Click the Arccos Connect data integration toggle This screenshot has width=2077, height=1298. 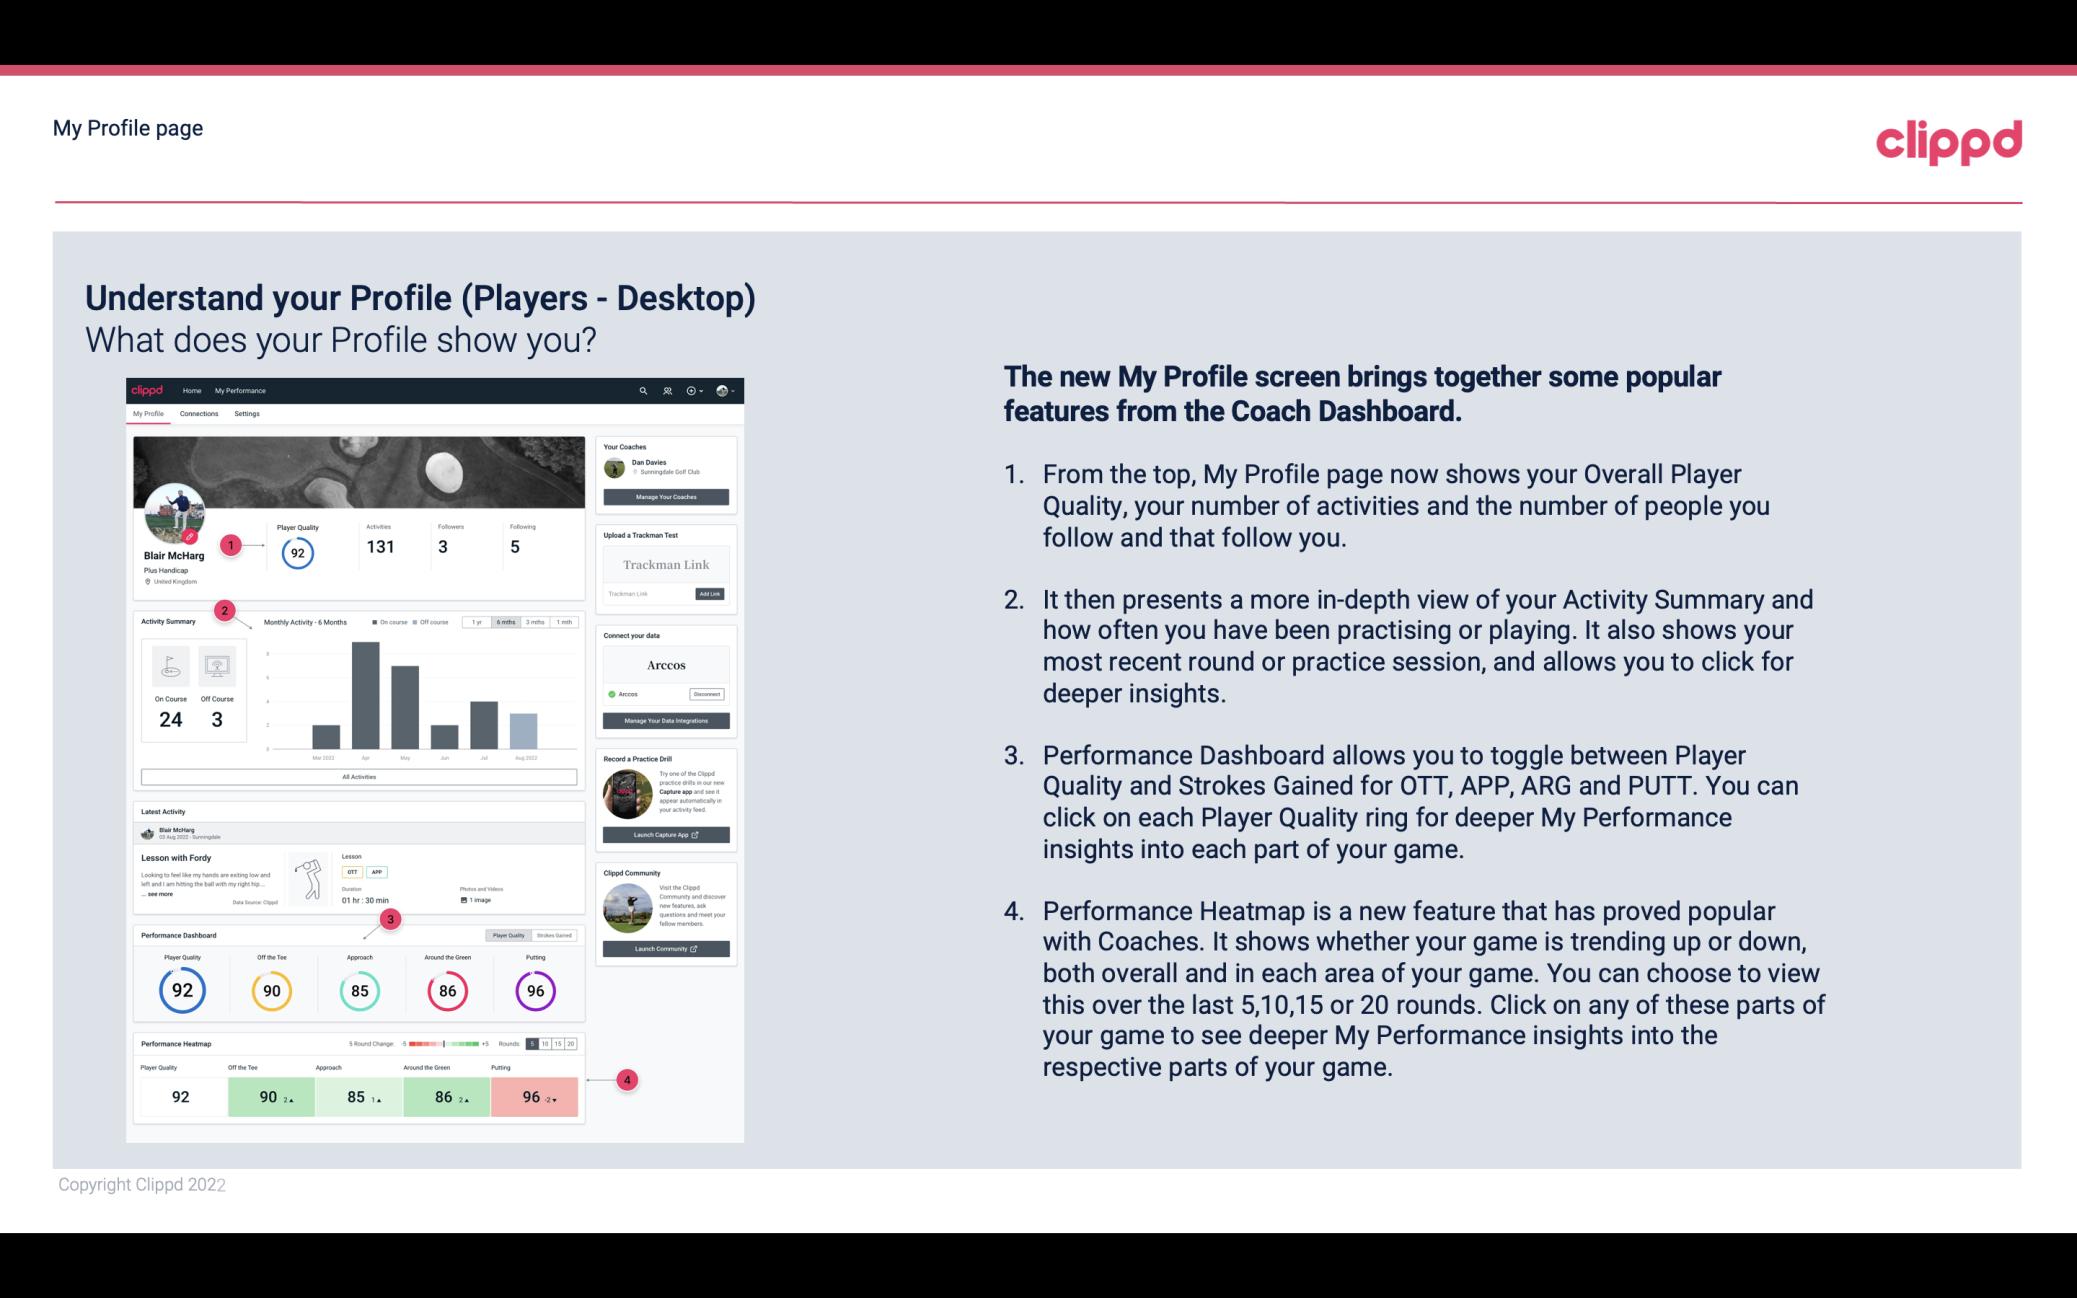(612, 692)
